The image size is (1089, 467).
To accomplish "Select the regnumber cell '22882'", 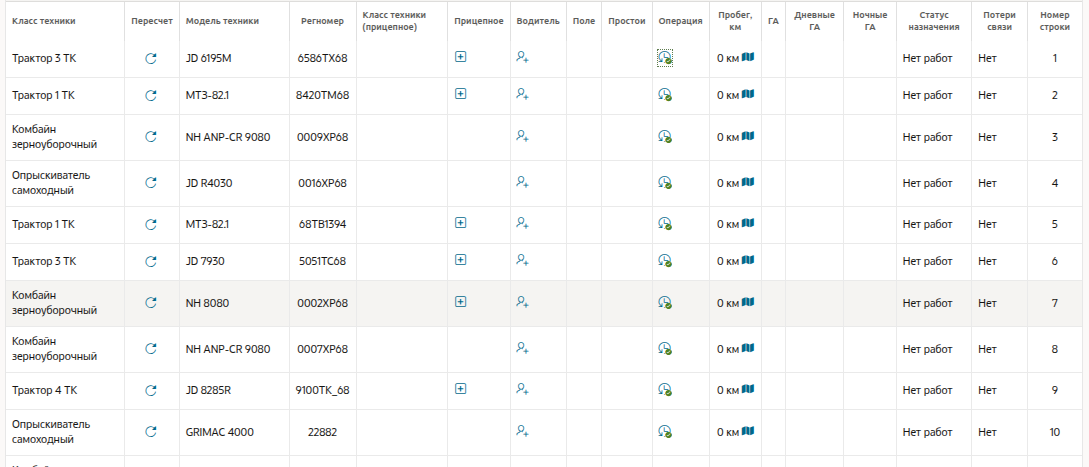I will [x=322, y=432].
